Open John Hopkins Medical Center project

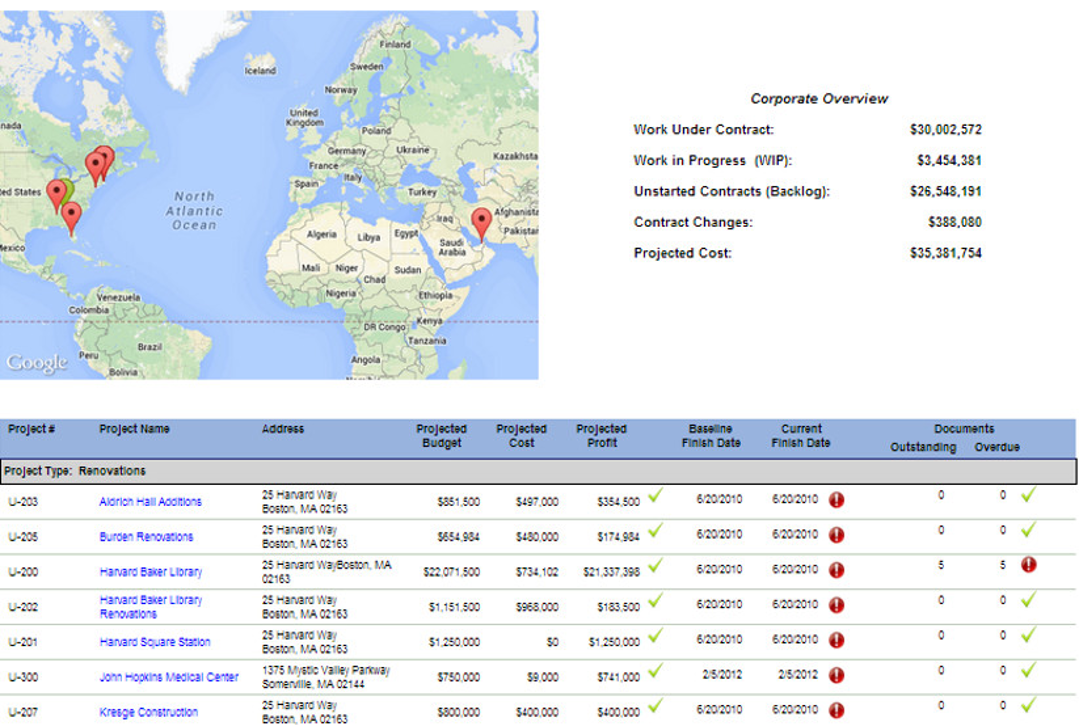(x=169, y=678)
